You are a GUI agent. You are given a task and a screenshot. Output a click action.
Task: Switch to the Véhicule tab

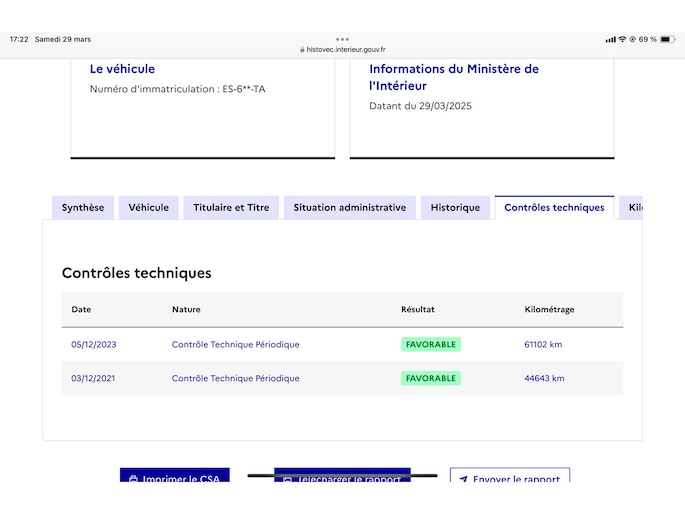pos(149,208)
